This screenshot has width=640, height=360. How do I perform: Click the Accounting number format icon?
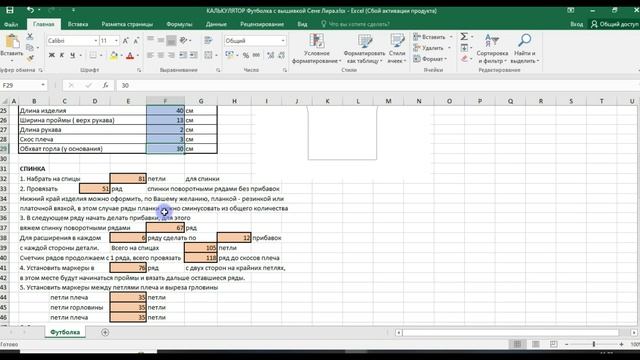pyautogui.click(x=229, y=55)
